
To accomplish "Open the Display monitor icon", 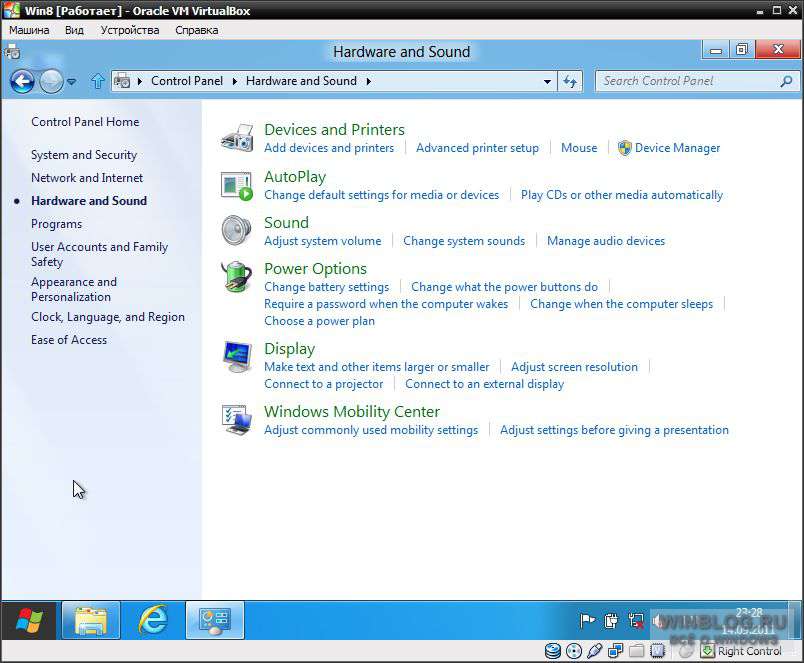I will (237, 356).
